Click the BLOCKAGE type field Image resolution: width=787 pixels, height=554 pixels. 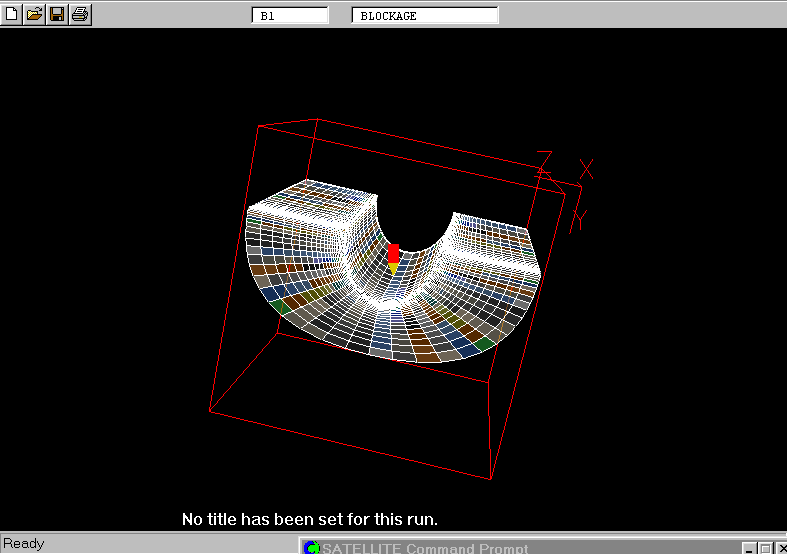425,16
